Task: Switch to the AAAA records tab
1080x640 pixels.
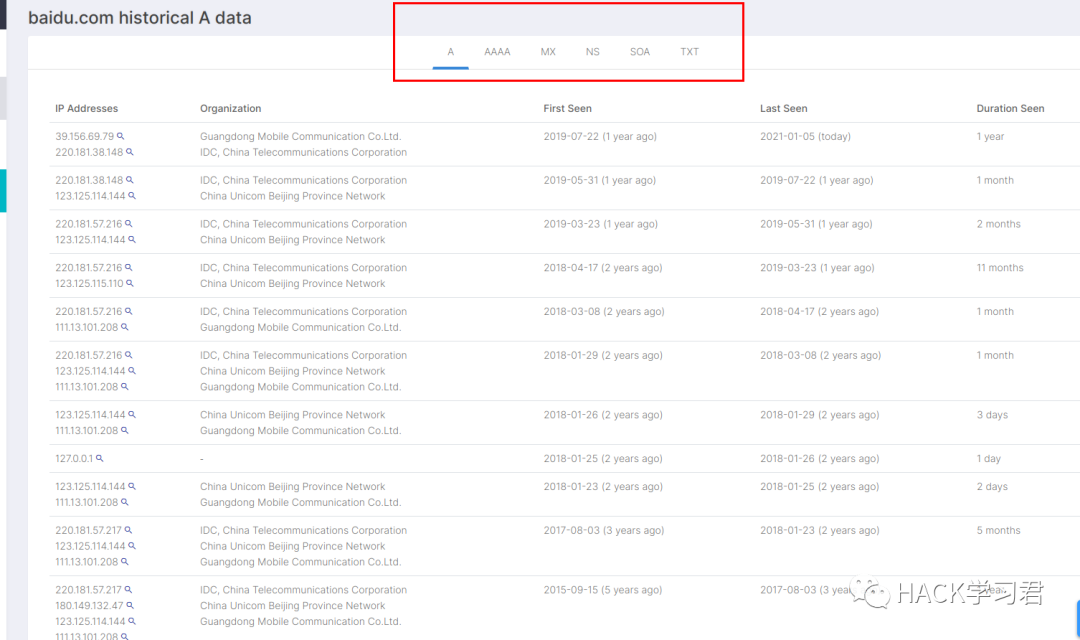Action: pyautogui.click(x=497, y=52)
